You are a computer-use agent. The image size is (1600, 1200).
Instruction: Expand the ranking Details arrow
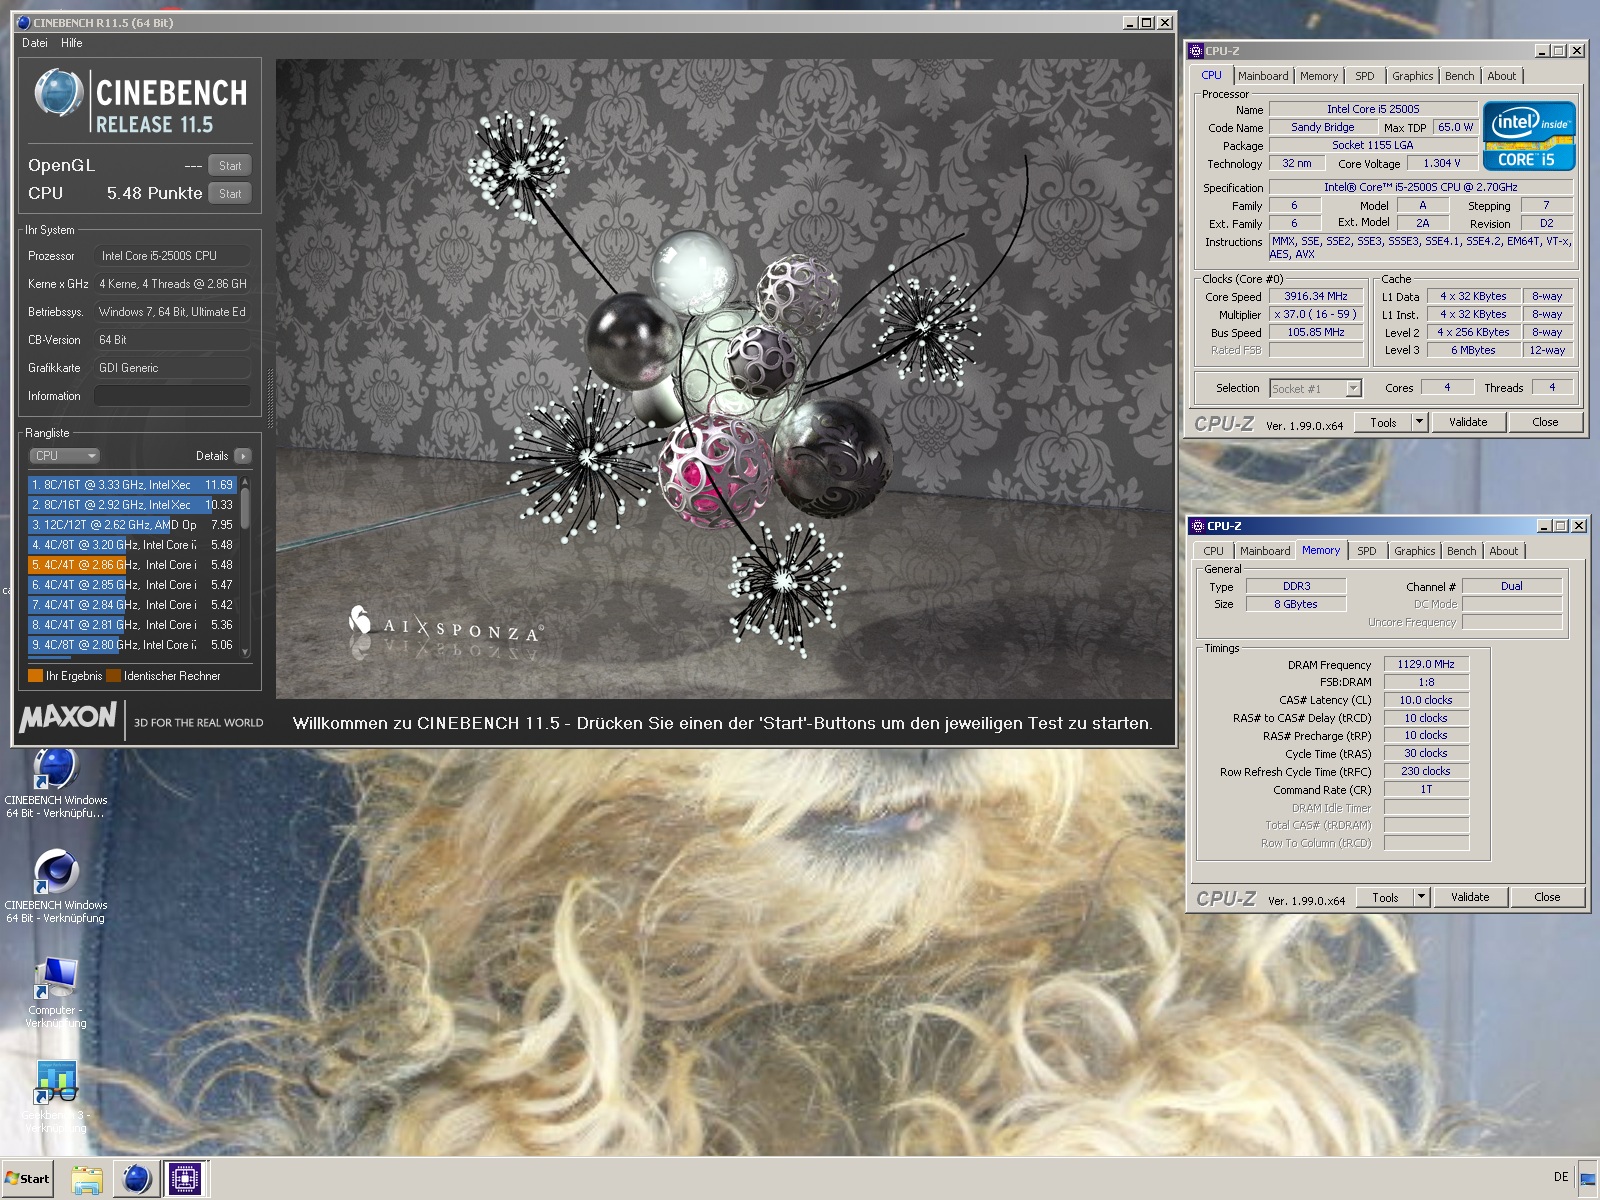(243, 456)
